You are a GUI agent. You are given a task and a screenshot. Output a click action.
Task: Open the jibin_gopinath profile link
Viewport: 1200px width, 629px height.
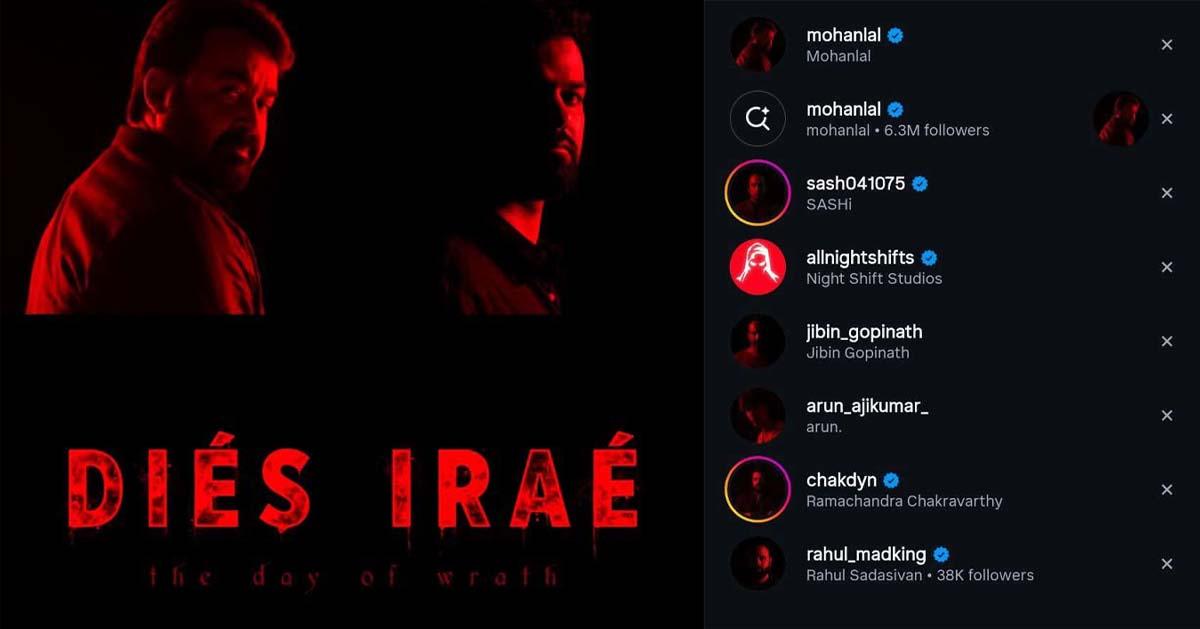(864, 331)
